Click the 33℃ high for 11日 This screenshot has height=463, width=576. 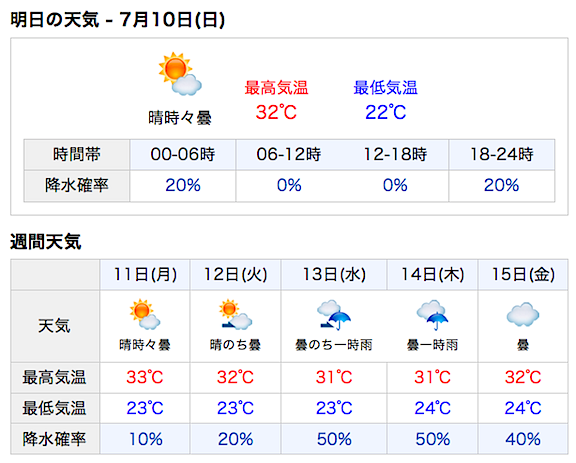coord(145,377)
